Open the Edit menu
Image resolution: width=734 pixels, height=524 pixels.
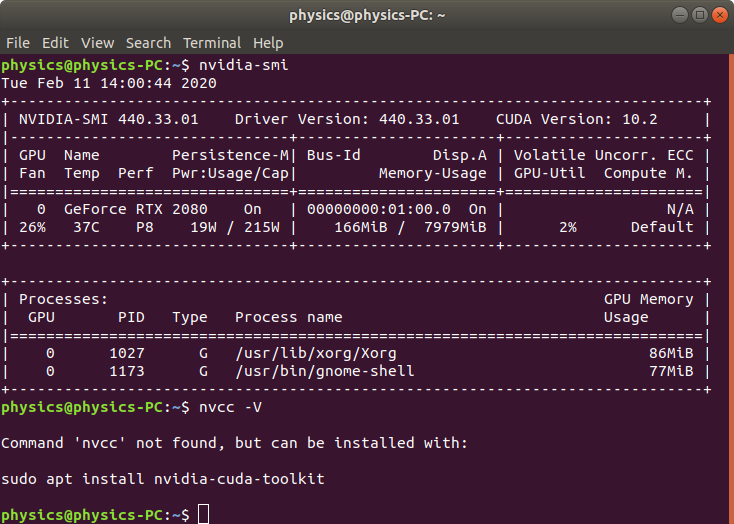[x=55, y=43]
